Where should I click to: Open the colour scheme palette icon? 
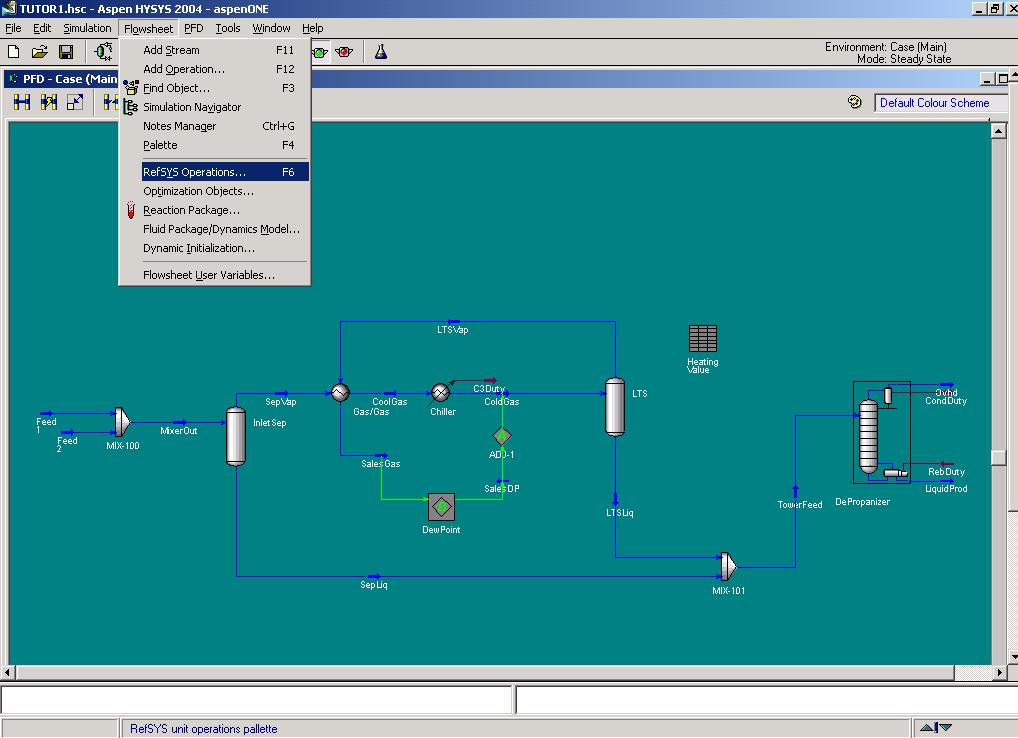coord(854,102)
